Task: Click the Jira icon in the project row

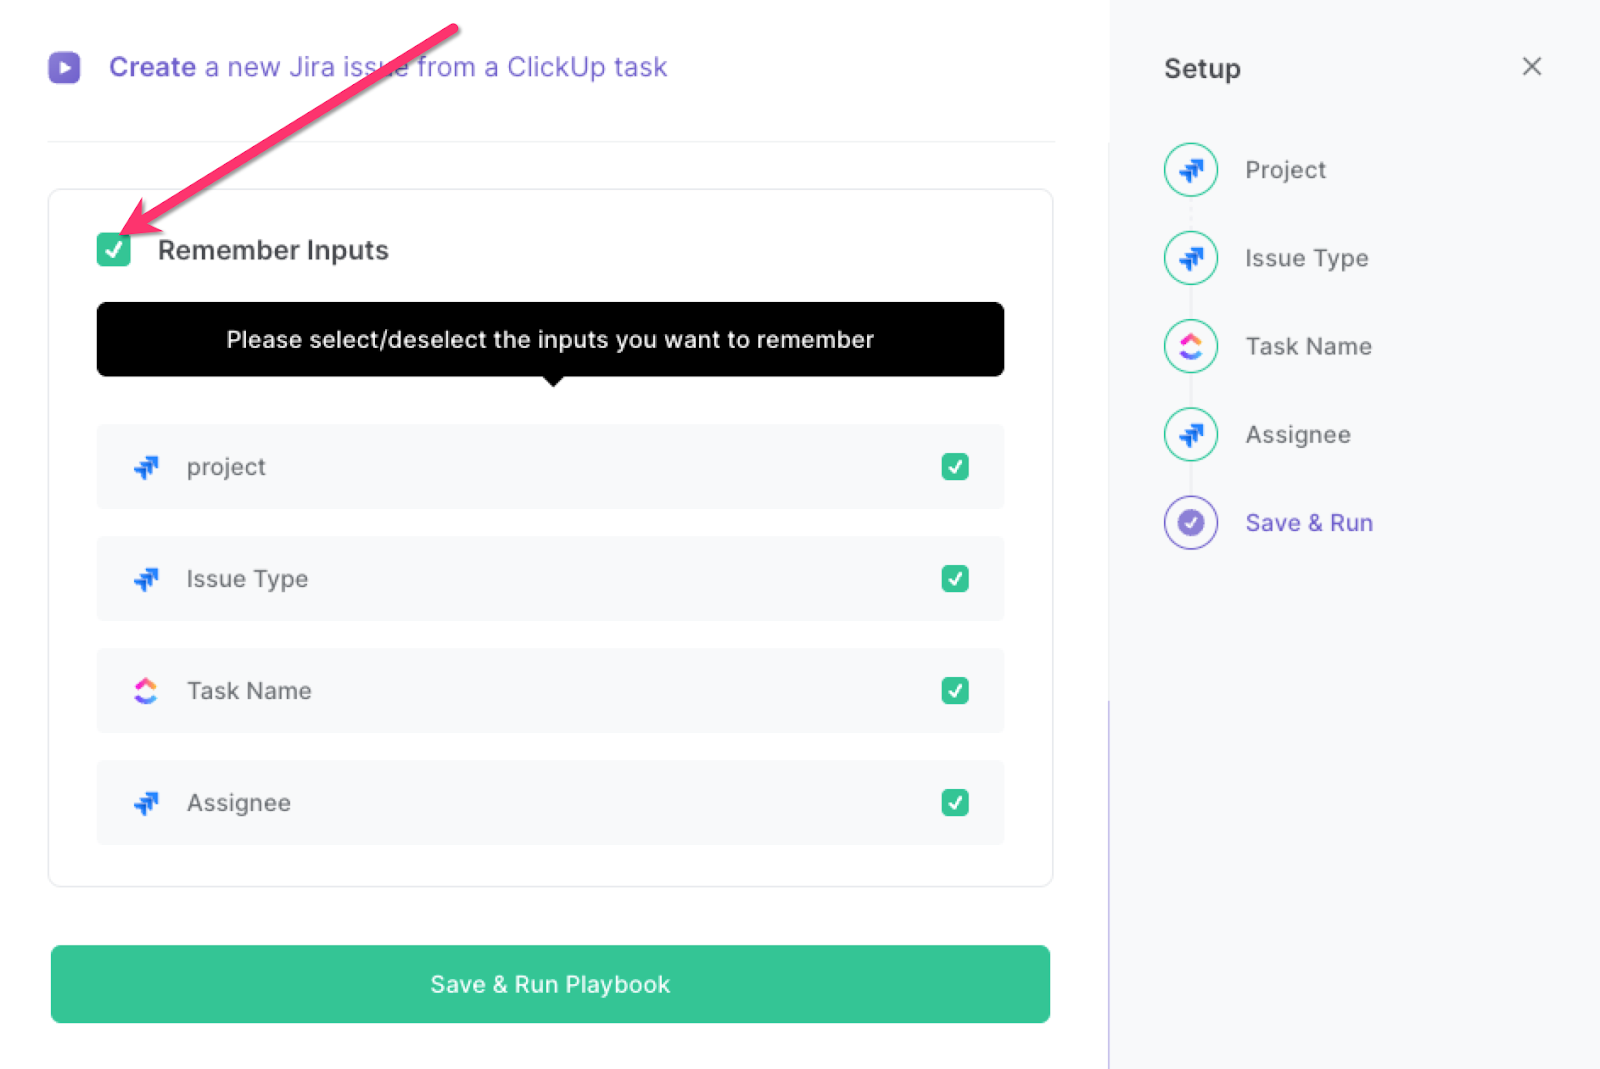Action: click(x=147, y=467)
